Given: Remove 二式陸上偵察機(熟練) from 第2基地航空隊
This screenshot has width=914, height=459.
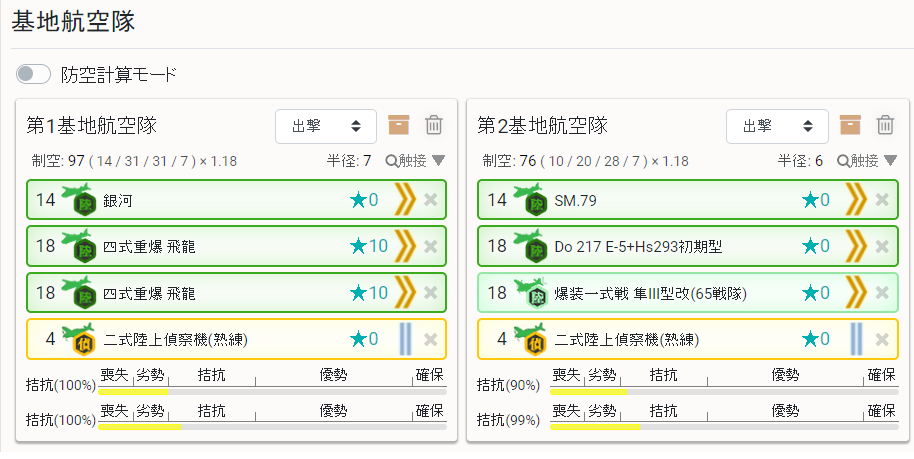Looking at the screenshot, I should point(882,339).
